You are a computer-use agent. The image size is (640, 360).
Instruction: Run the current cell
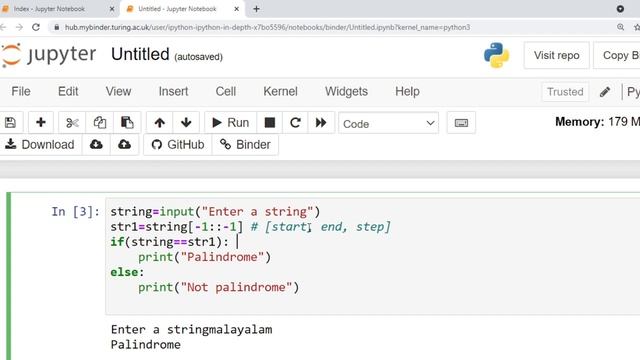(231, 122)
